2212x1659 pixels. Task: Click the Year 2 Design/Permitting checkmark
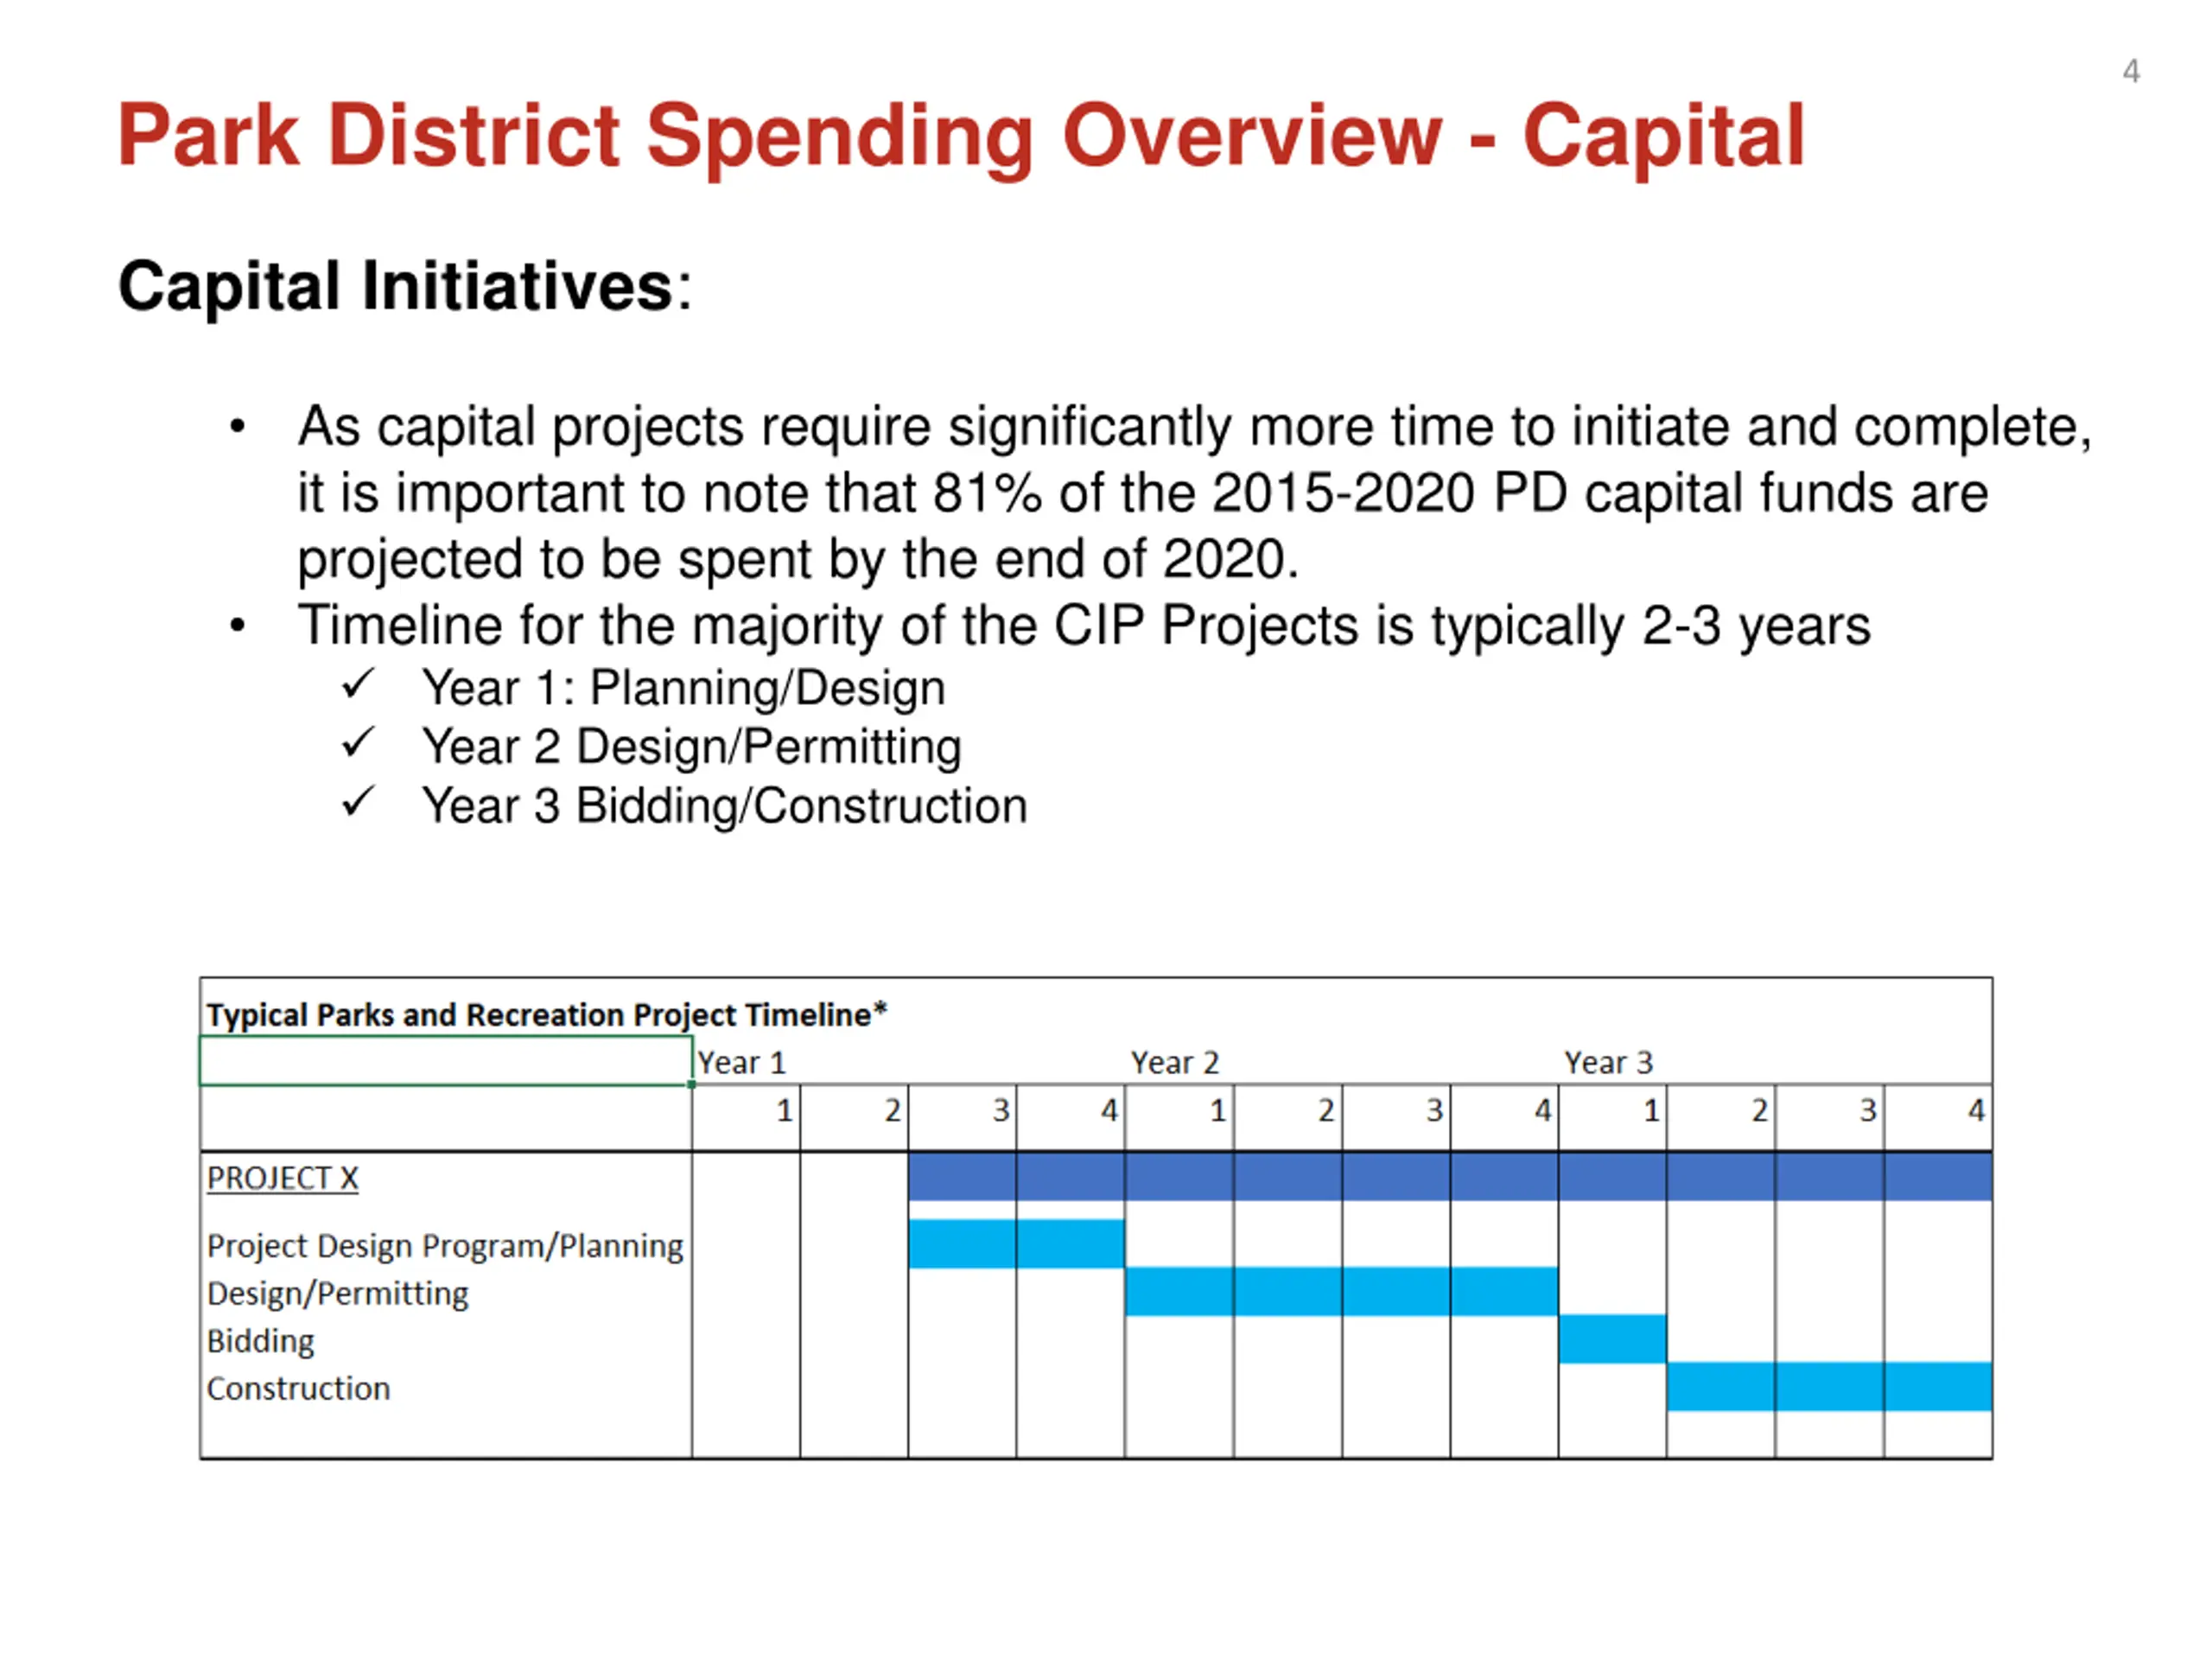pos(357,744)
